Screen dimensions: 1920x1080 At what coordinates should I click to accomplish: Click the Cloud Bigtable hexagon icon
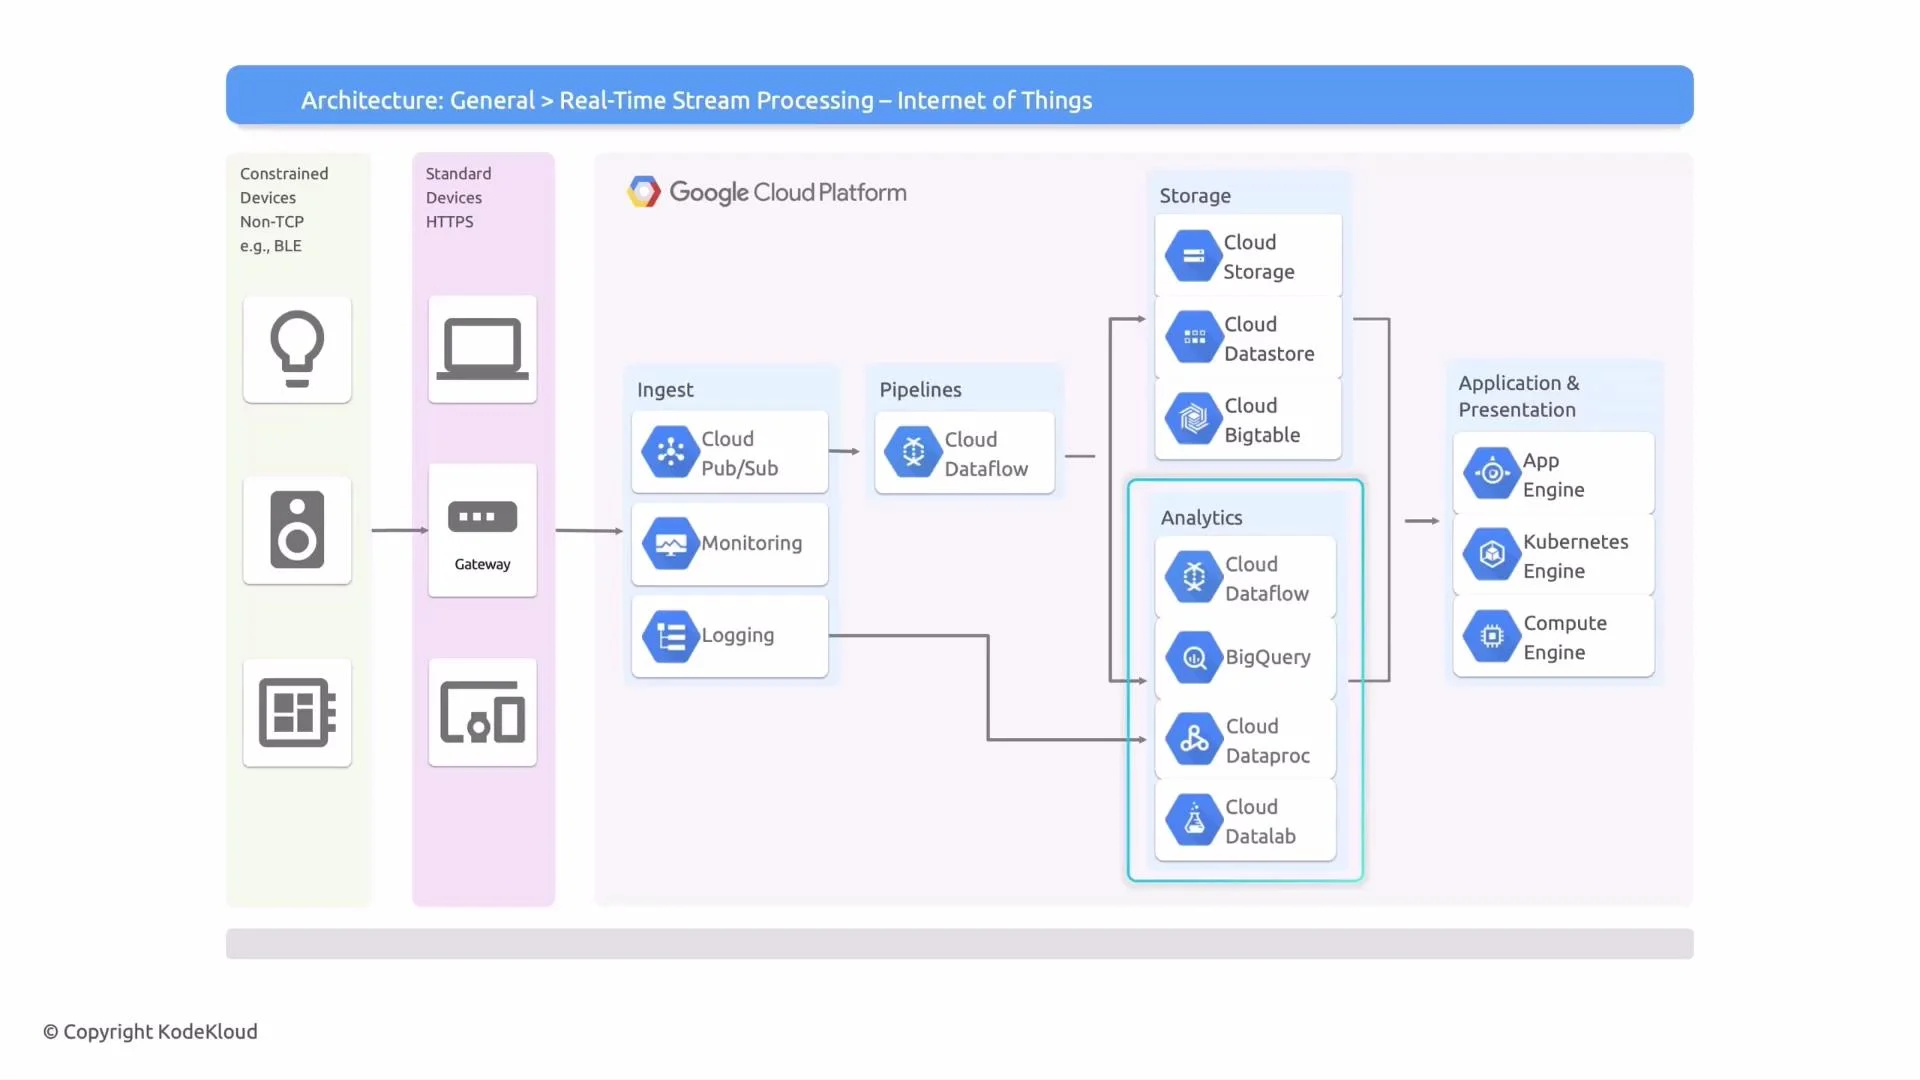point(1193,419)
